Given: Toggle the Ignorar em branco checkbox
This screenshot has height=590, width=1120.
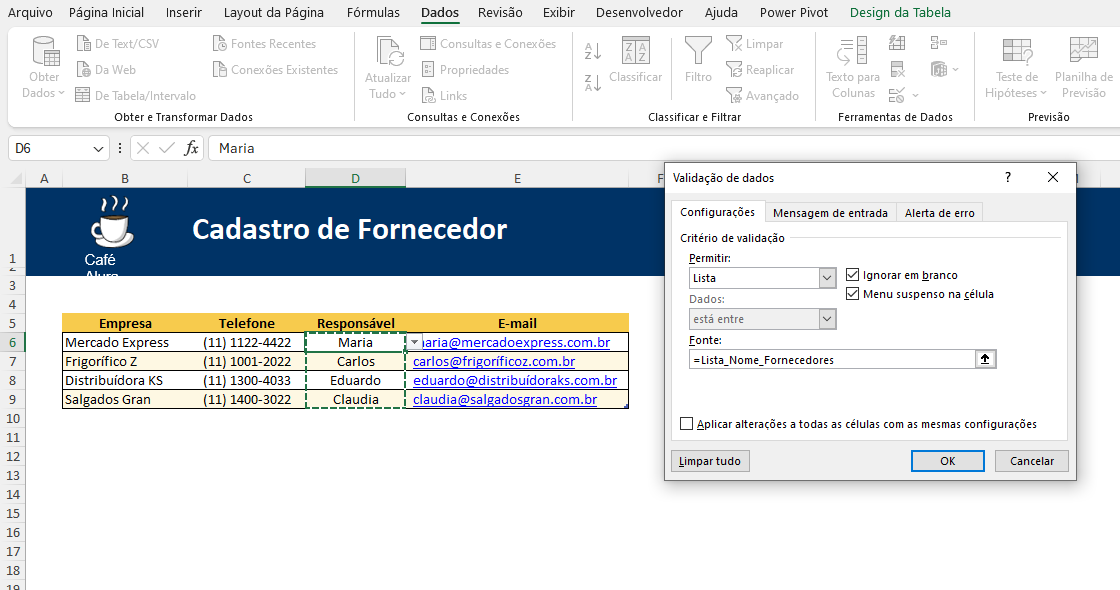Looking at the screenshot, I should point(852,275).
